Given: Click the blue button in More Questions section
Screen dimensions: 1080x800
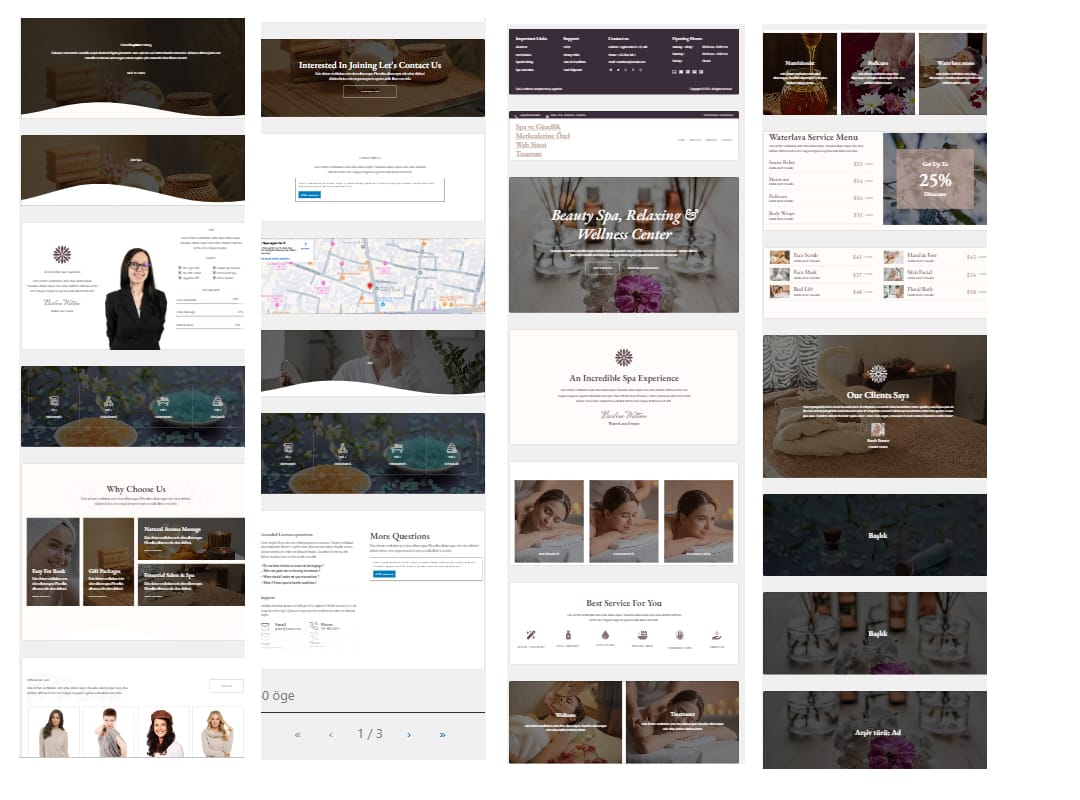Looking at the screenshot, I should 383,573.
